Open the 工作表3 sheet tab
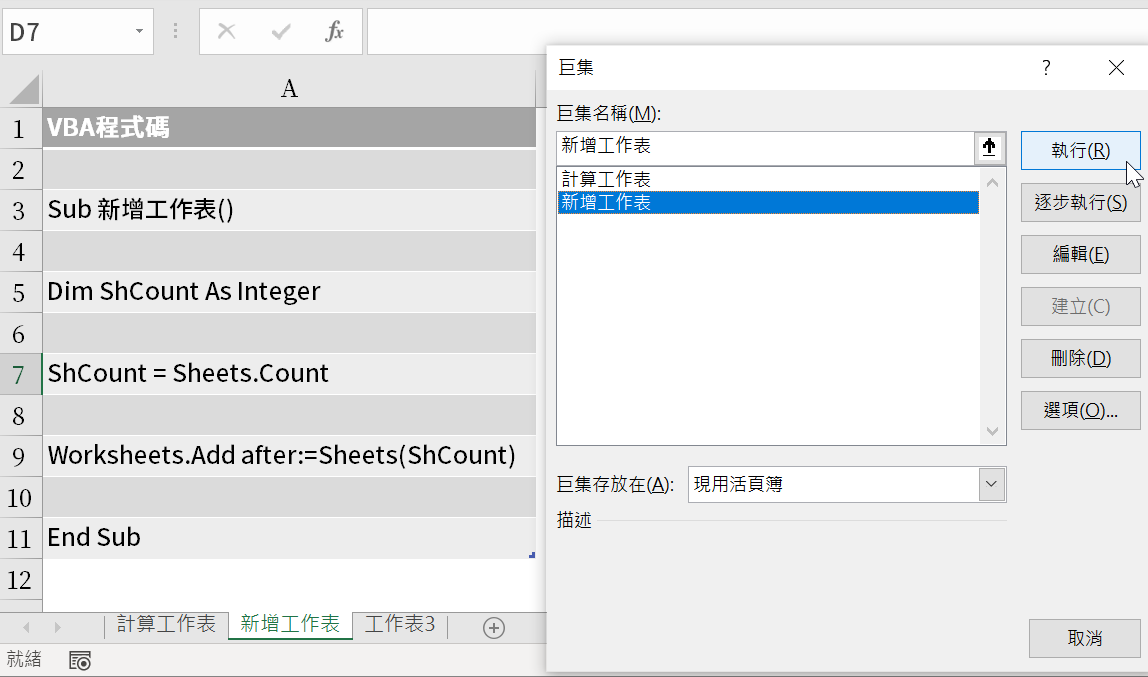 (400, 624)
